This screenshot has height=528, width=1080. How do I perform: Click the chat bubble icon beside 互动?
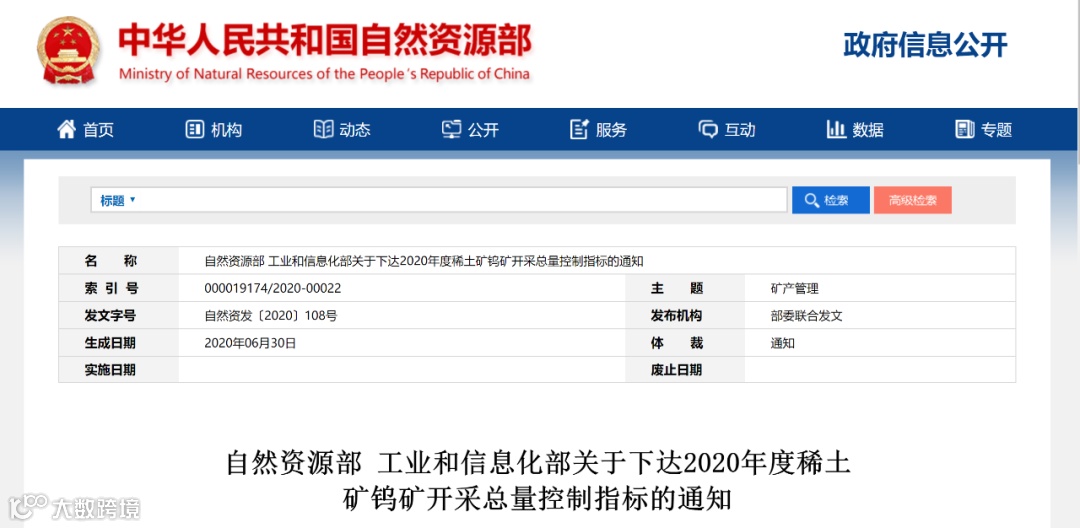click(x=707, y=129)
